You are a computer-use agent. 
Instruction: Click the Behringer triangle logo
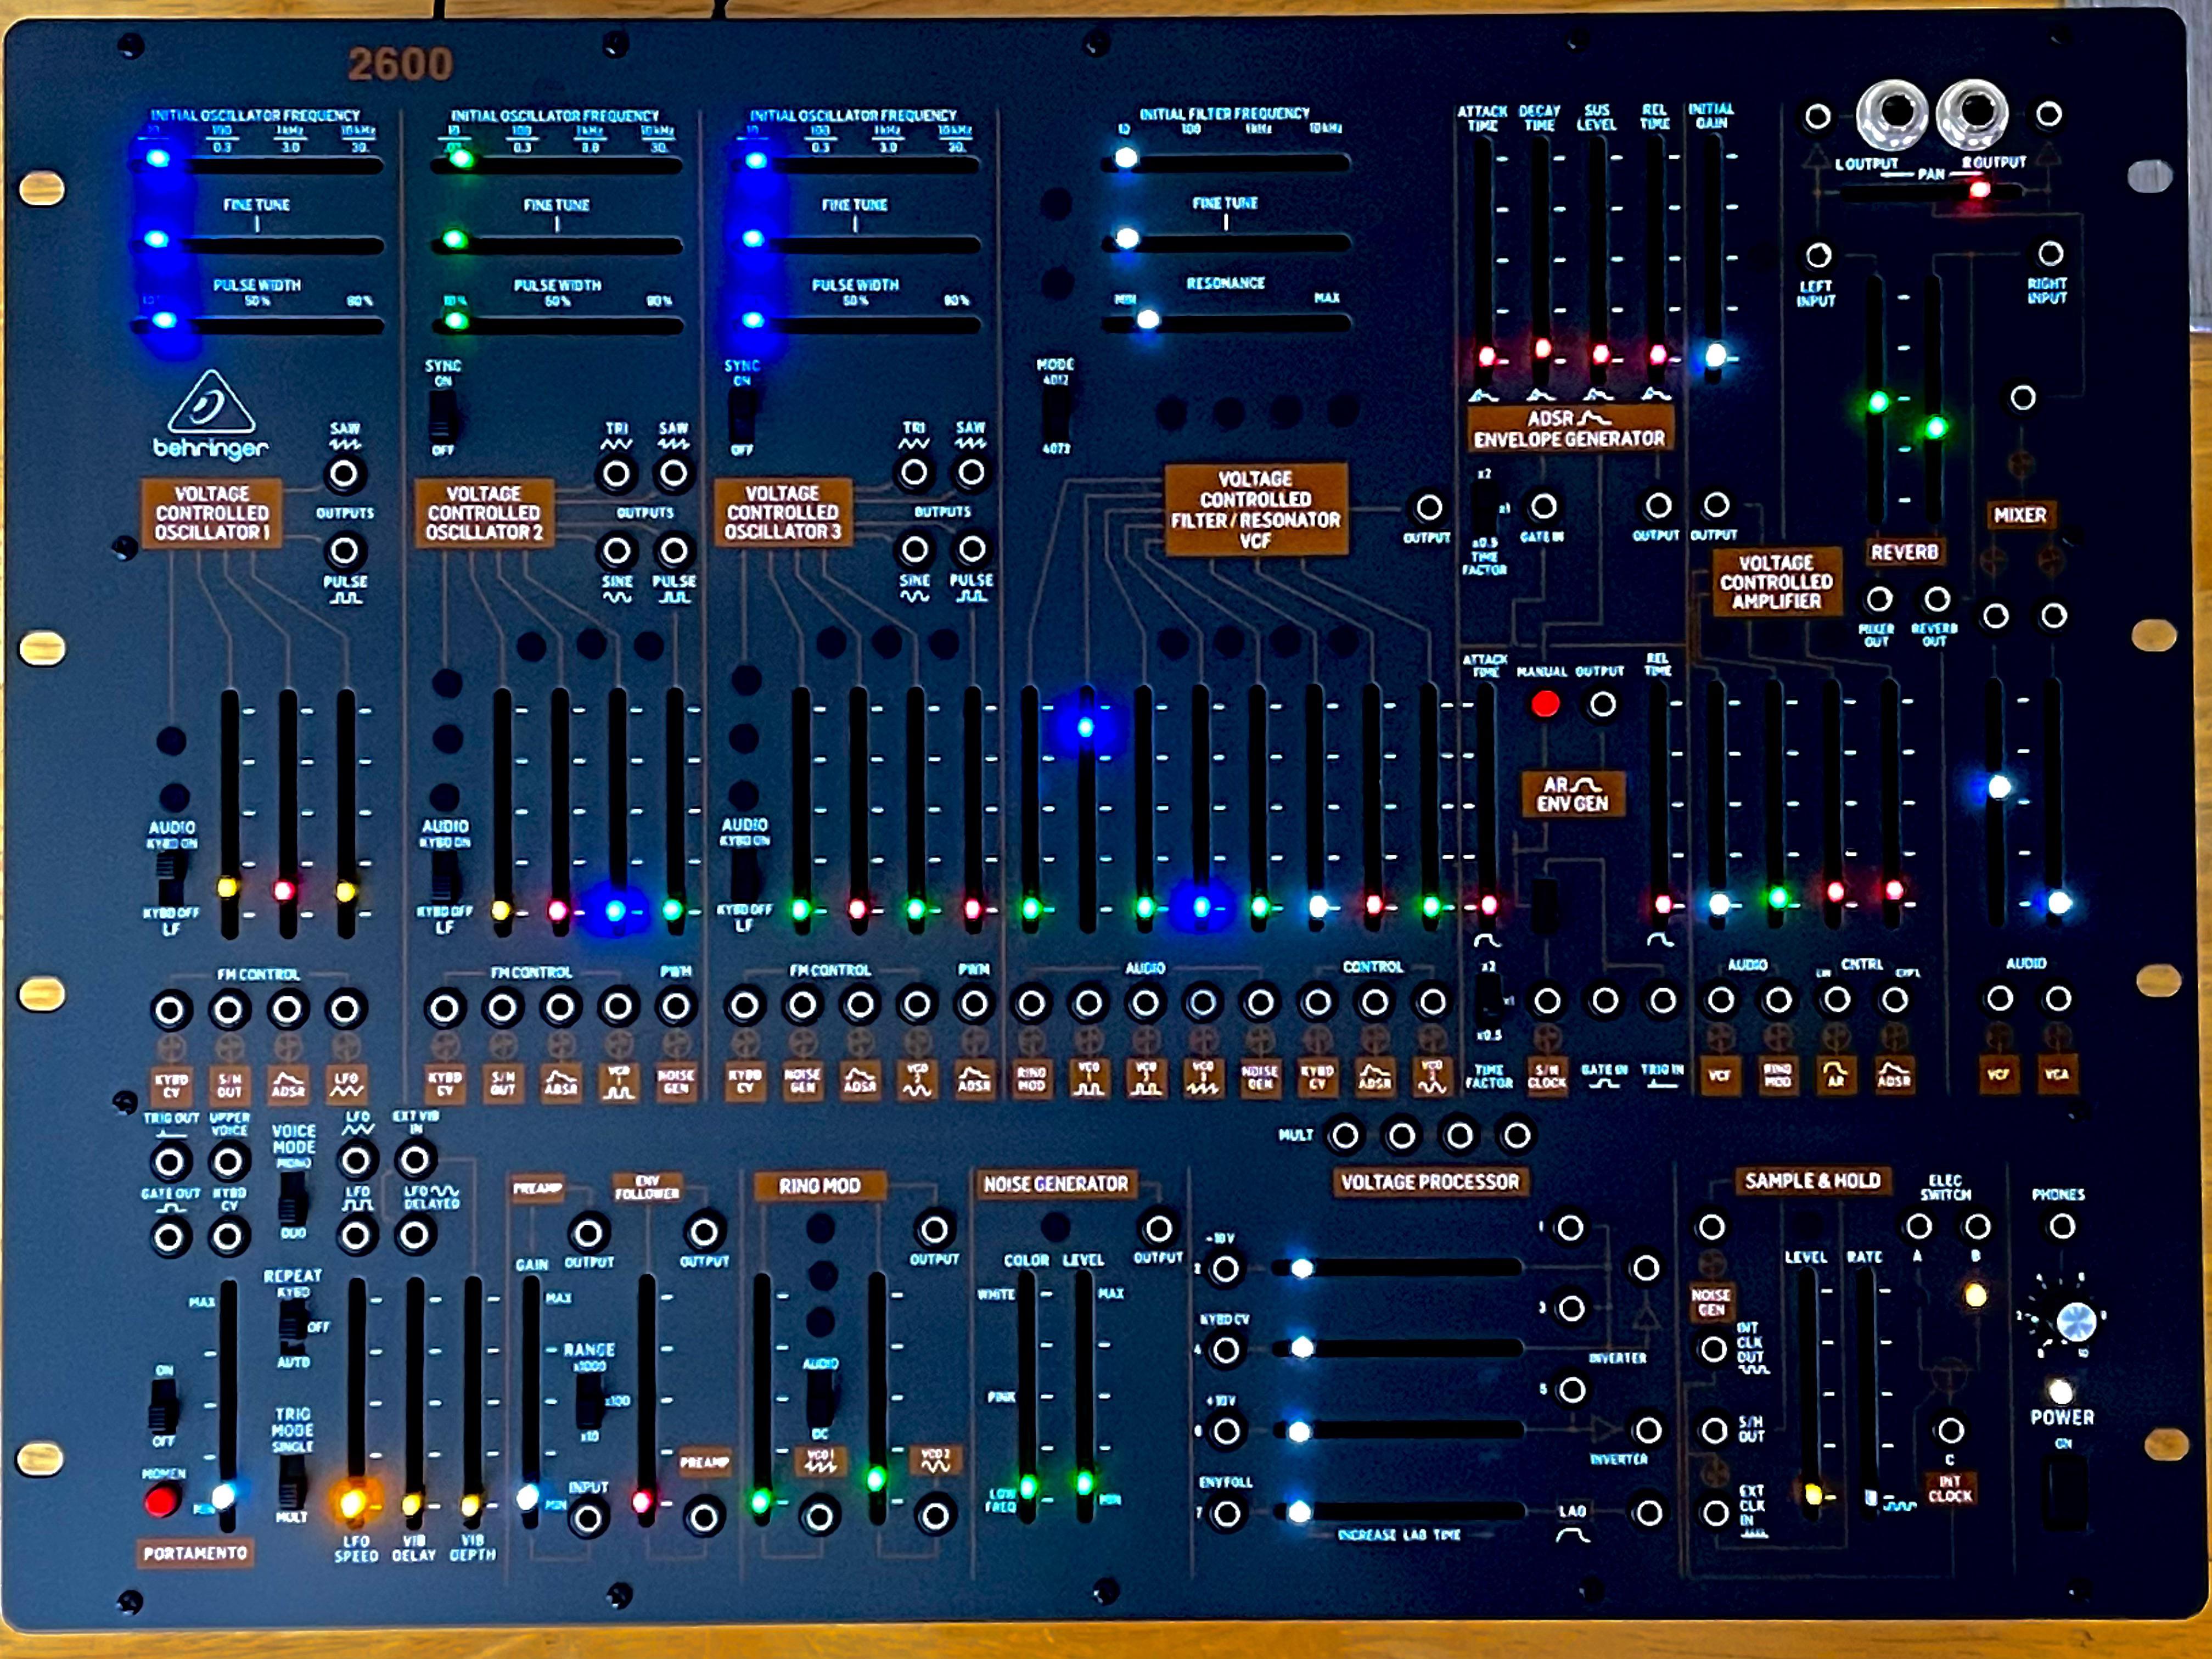pos(210,402)
